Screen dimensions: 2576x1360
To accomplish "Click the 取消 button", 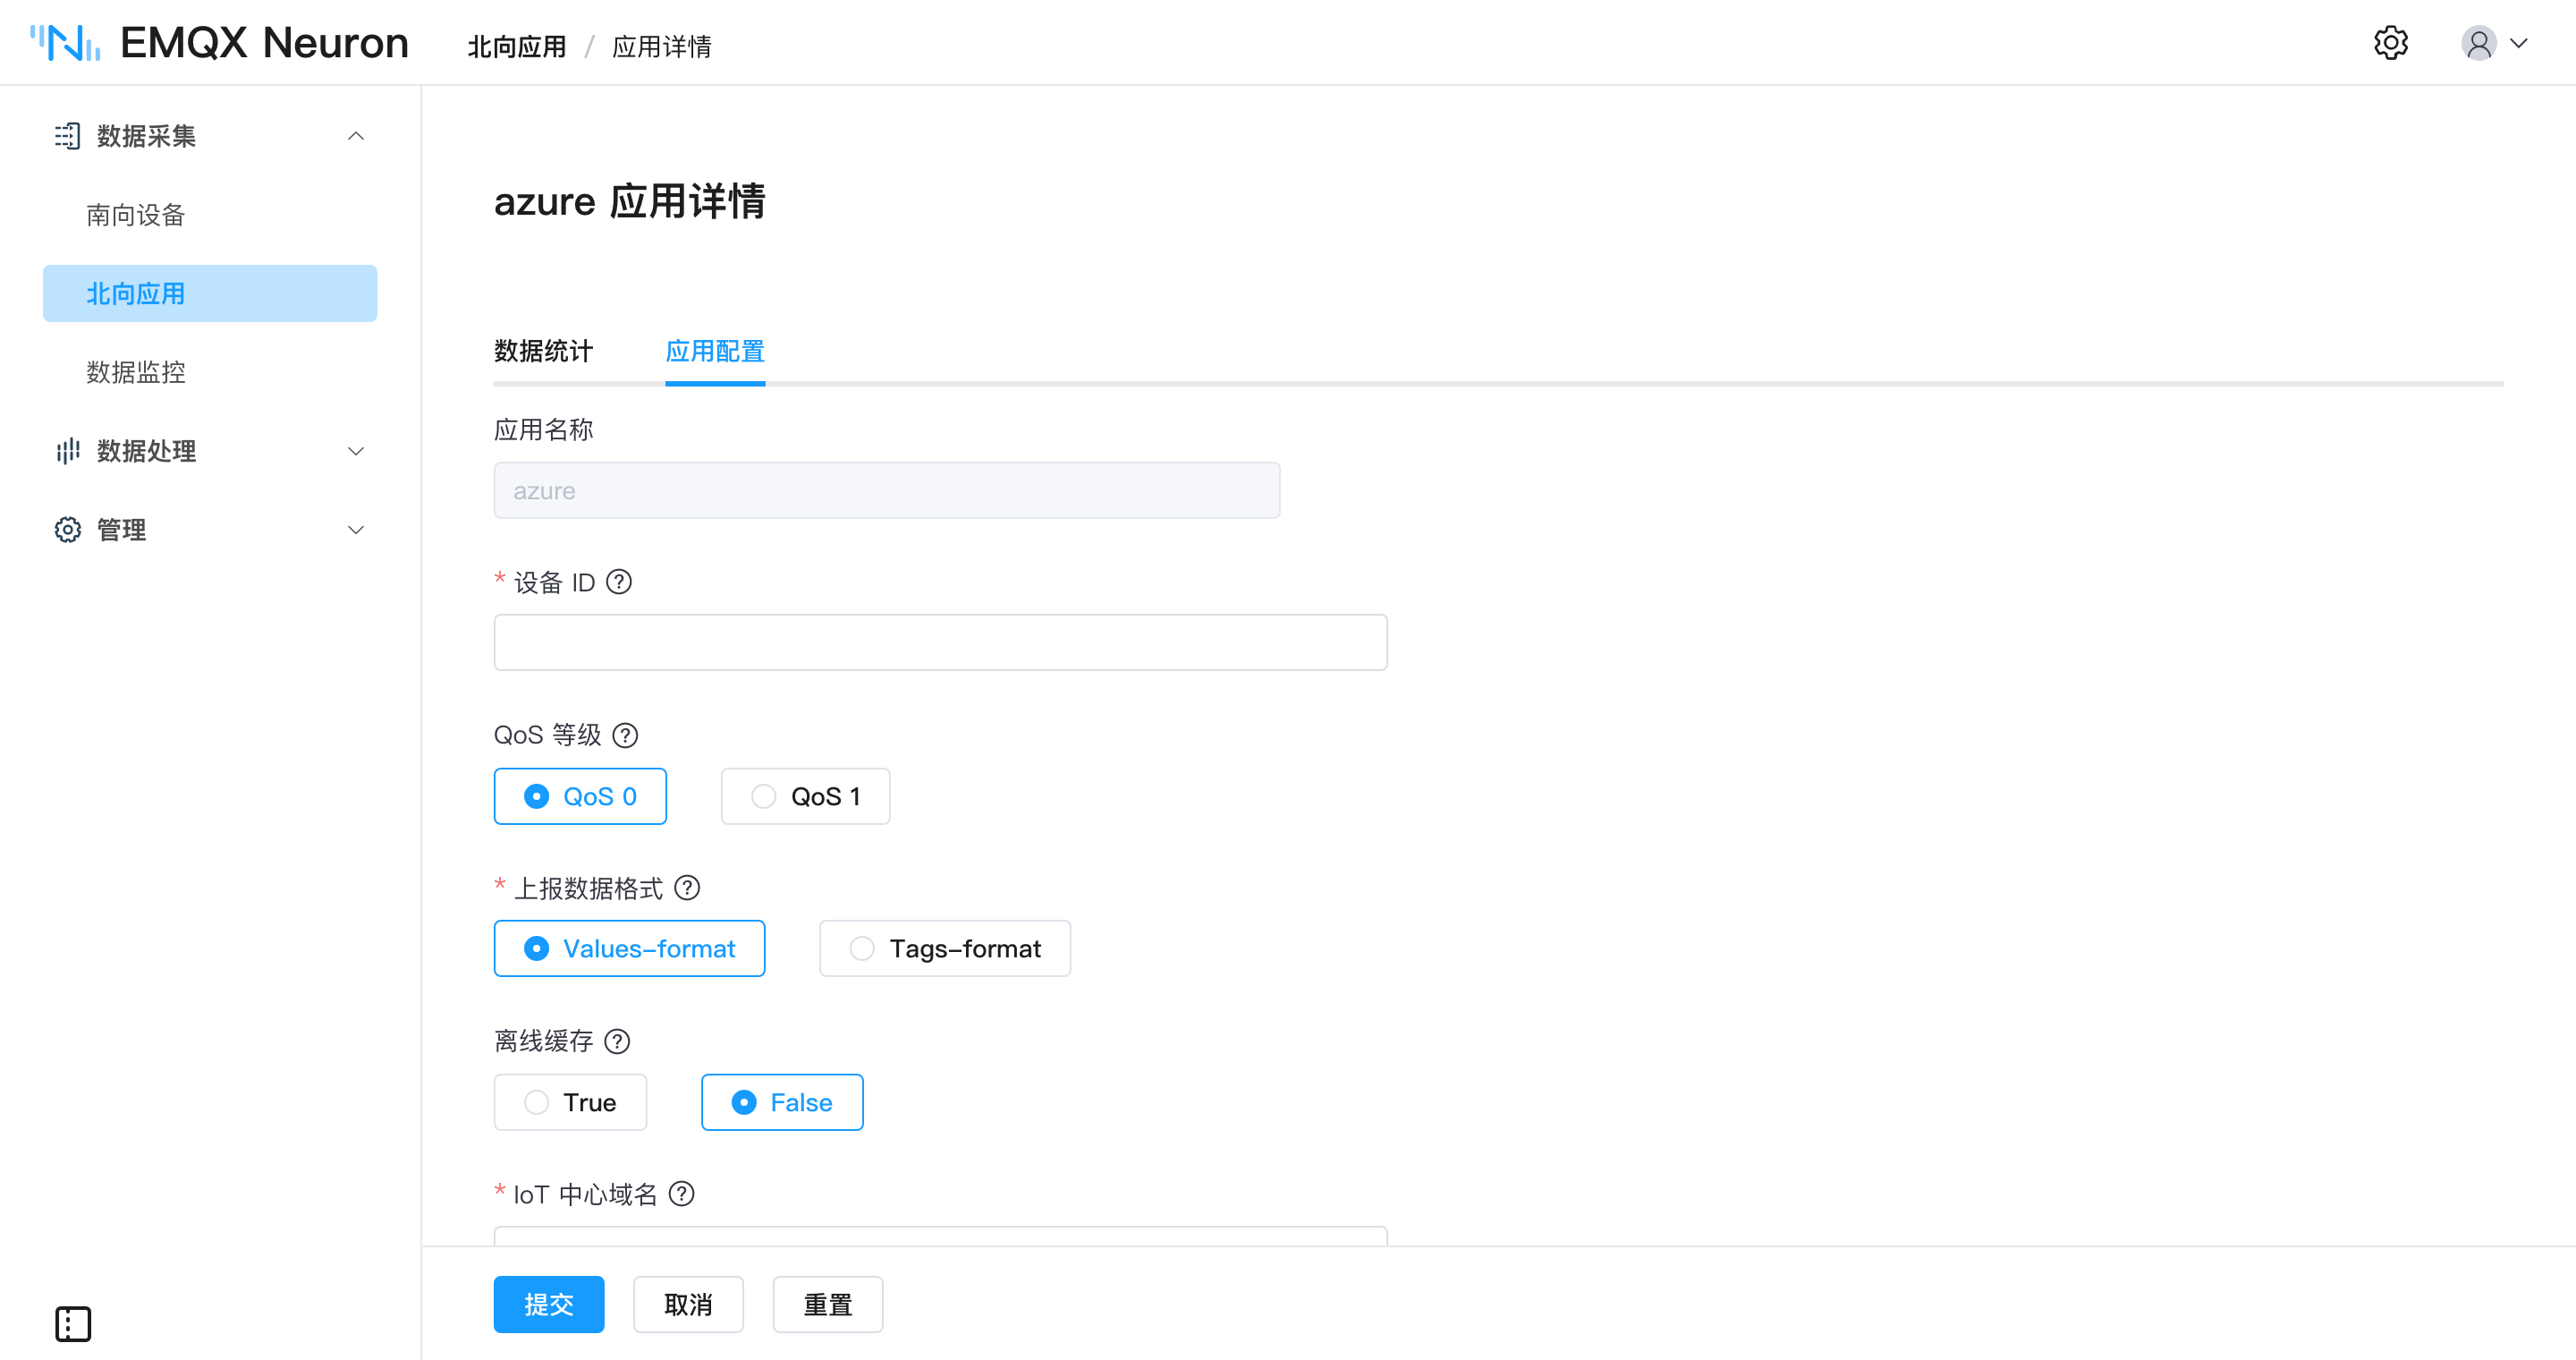I will 688,1304.
